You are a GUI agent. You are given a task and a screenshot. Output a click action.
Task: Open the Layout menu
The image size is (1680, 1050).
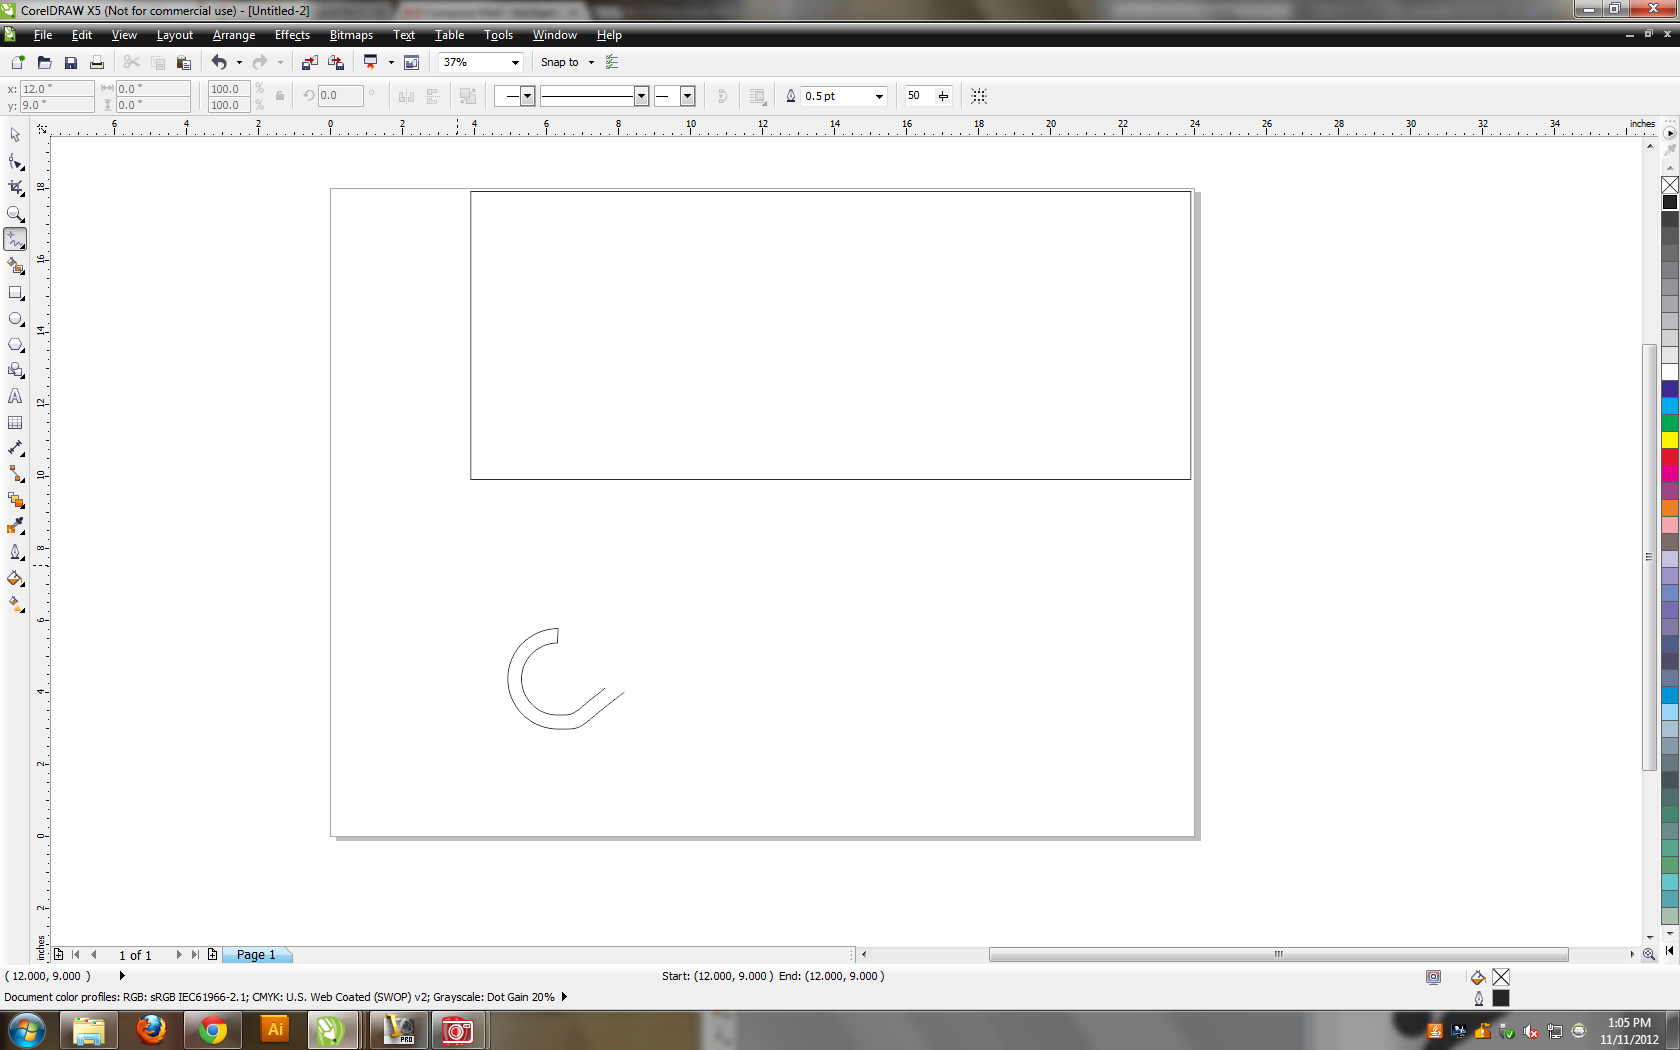(174, 35)
